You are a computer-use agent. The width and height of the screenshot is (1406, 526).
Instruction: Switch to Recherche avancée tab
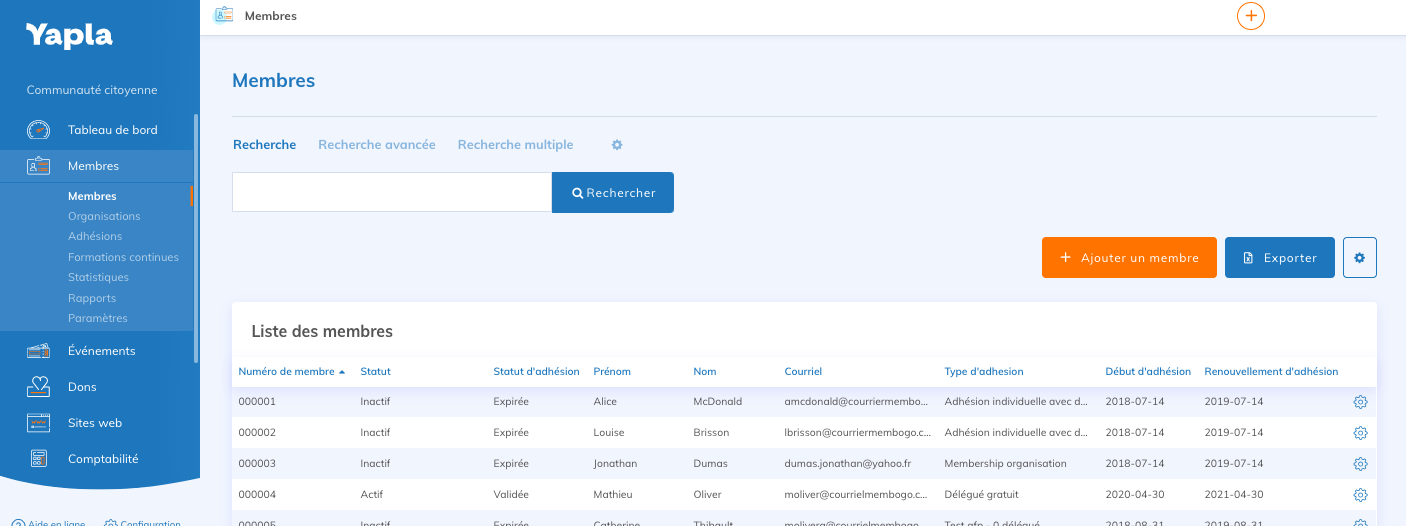pos(377,145)
